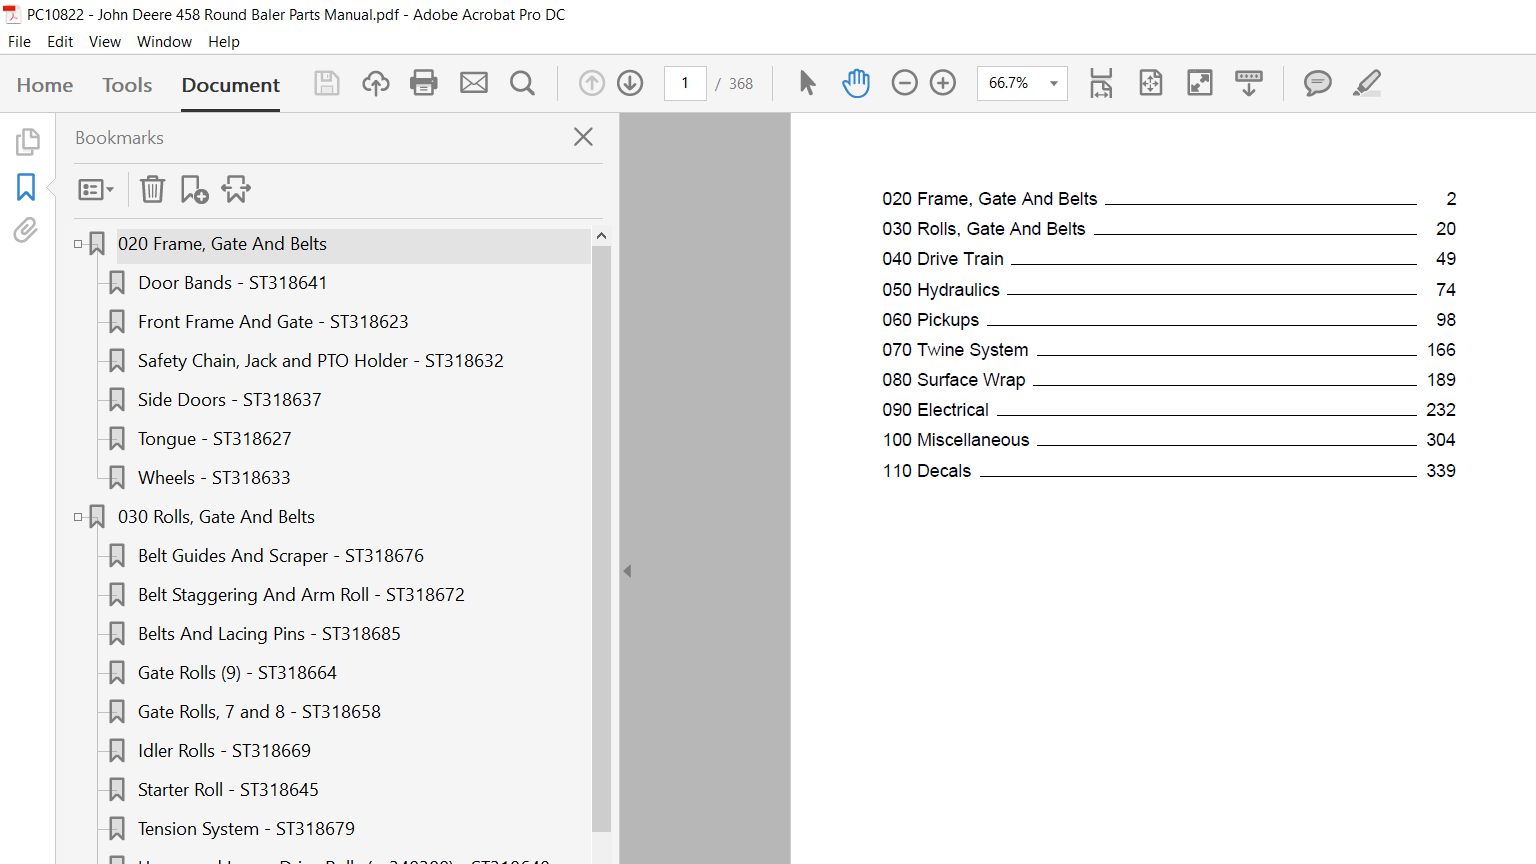Open Starter Roll - ST318645 bookmark
The image size is (1536, 864).
[228, 790]
